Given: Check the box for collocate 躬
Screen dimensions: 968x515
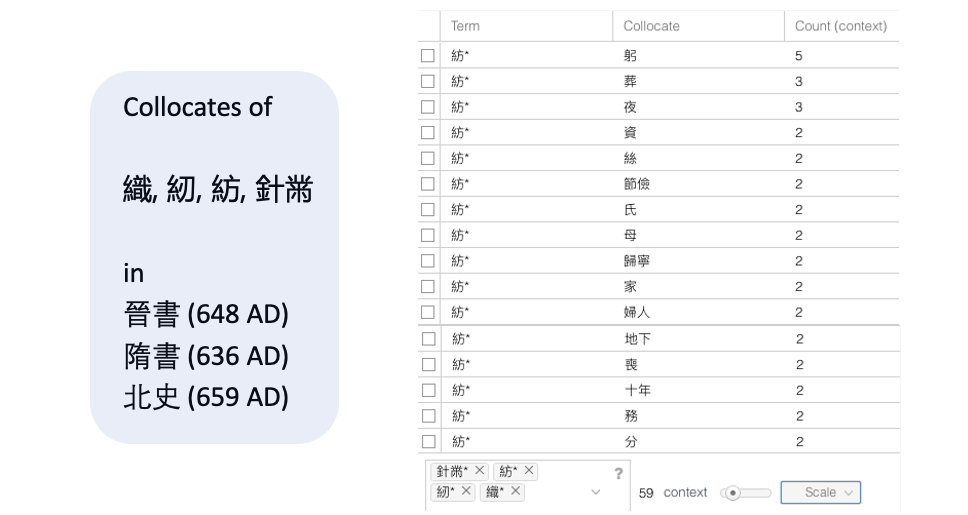Looking at the screenshot, I should pos(428,56).
